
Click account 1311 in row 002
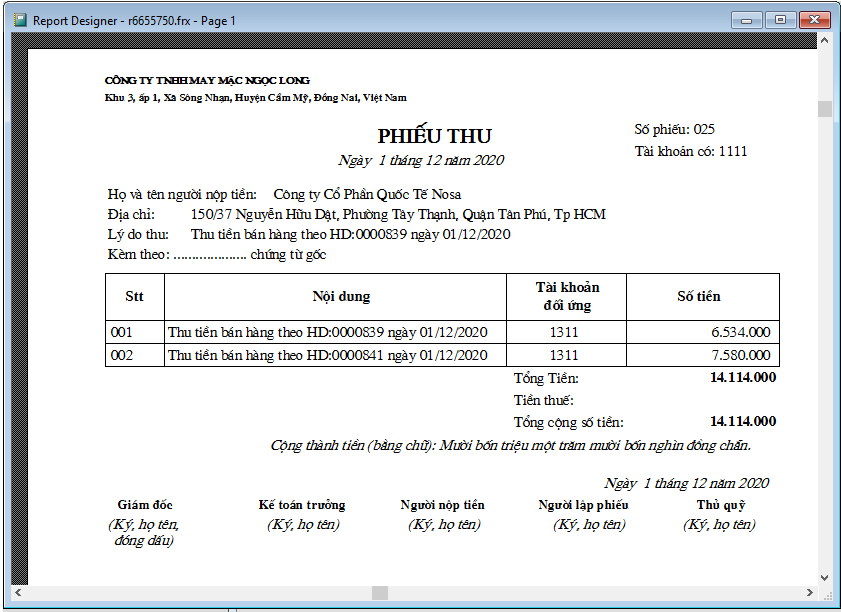564,356
